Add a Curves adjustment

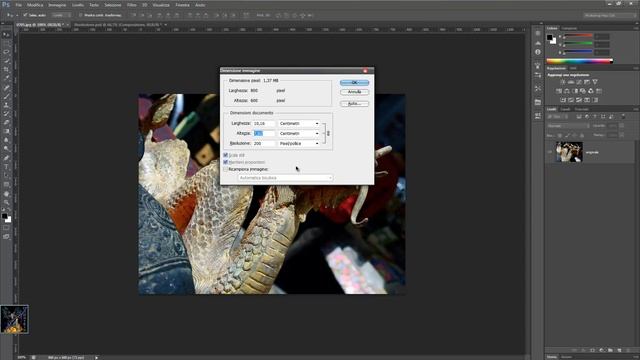tap(579, 82)
